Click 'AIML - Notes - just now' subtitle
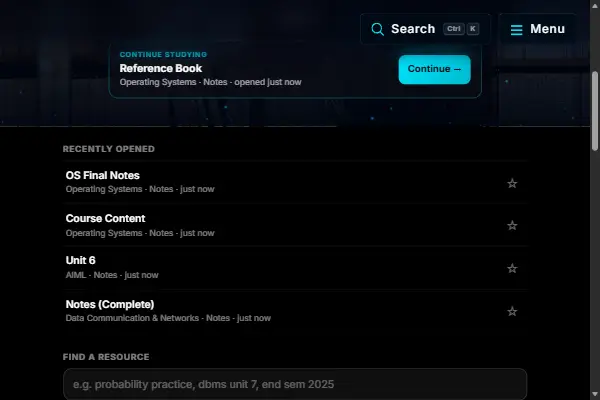The width and height of the screenshot is (600, 400). pyautogui.click(x=112, y=275)
